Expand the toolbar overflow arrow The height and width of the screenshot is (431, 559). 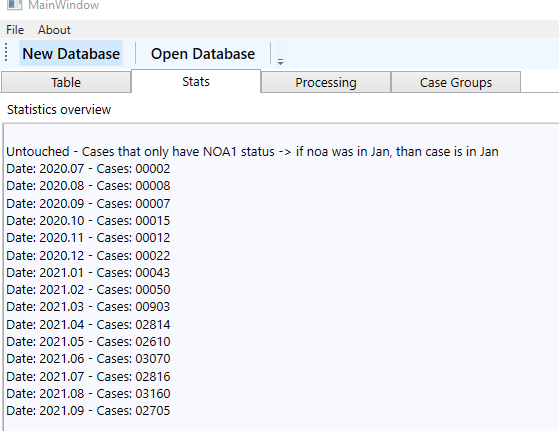coord(281,62)
